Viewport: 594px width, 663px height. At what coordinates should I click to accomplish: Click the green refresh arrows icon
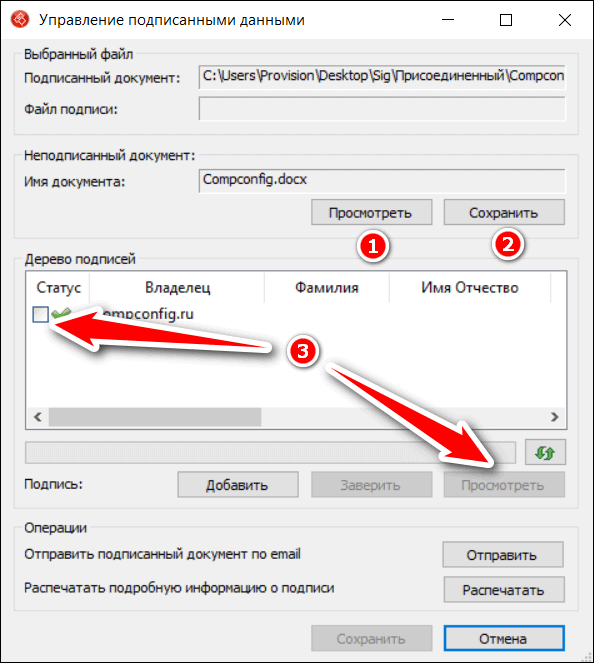(545, 453)
